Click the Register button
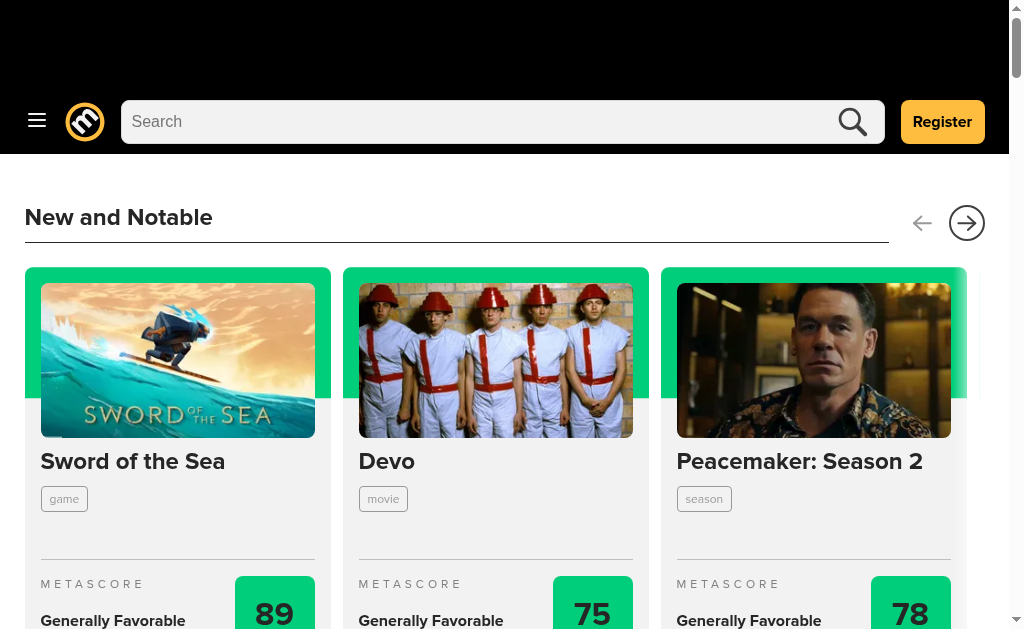The height and width of the screenshot is (629, 1024). pos(942,122)
